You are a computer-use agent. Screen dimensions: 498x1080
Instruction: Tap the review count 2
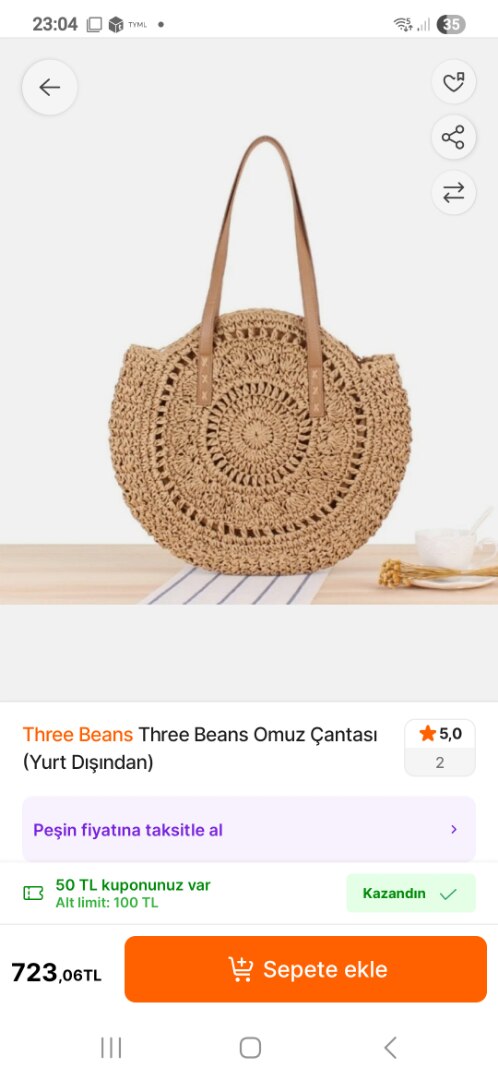pyautogui.click(x=440, y=762)
